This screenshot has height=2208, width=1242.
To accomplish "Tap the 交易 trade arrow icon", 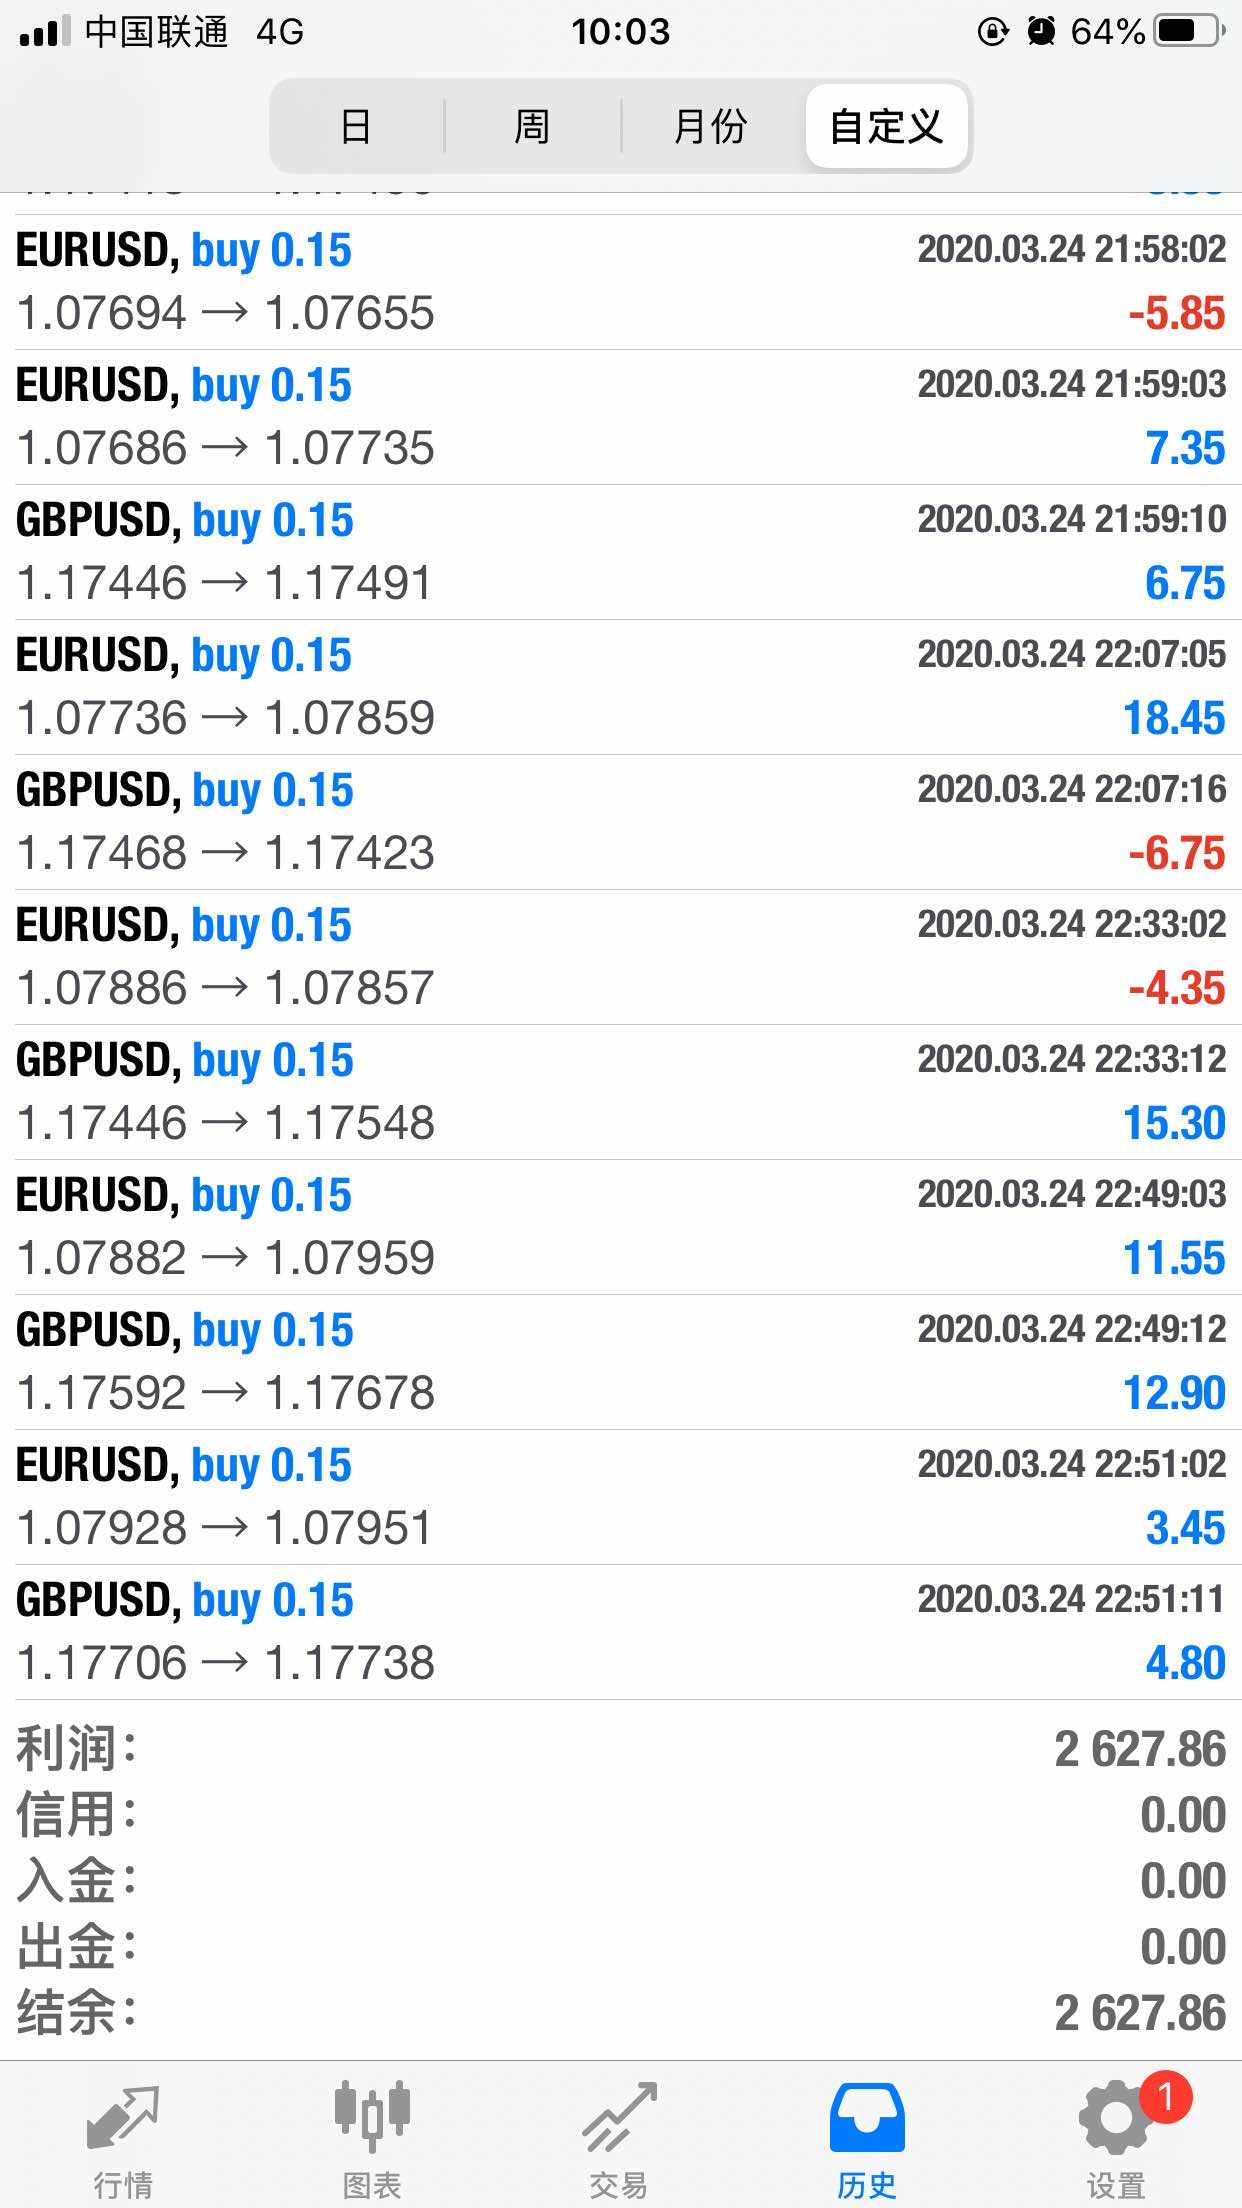I will click(619, 2120).
